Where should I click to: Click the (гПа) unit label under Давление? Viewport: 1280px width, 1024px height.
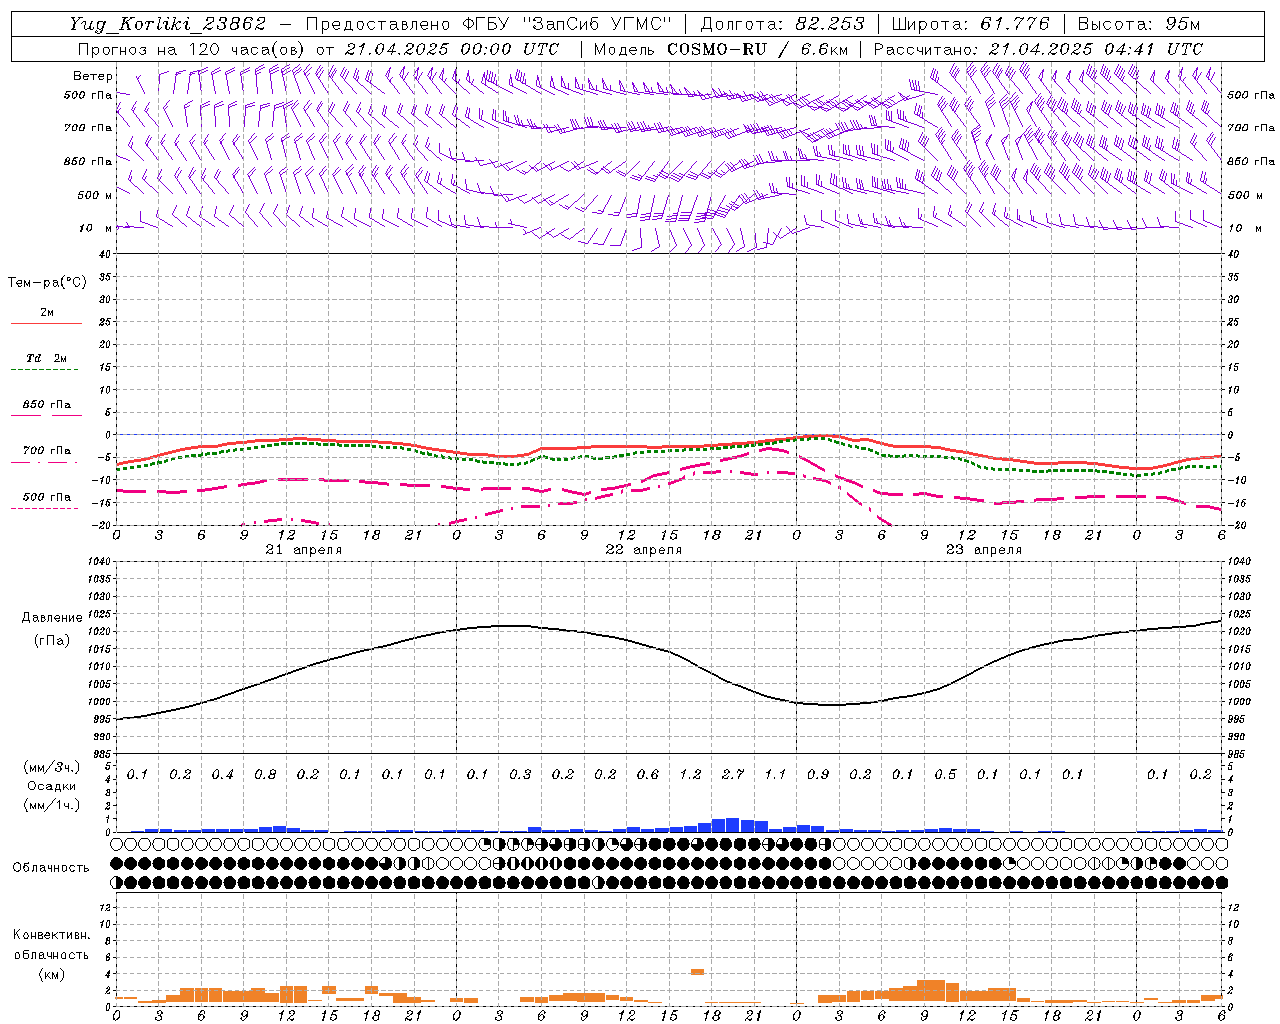pos(52,641)
